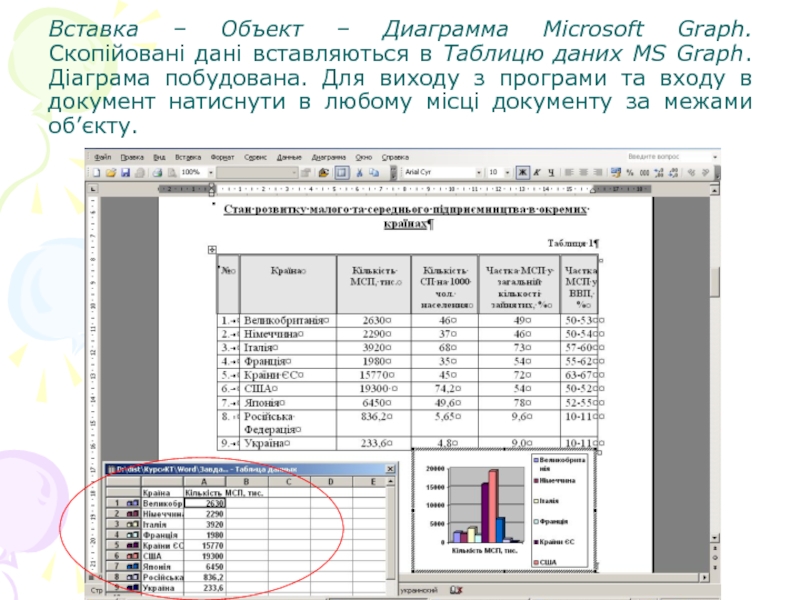The image size is (800, 600).
Task: Toggle Underline (Ч) formatting
Action: coord(551,173)
